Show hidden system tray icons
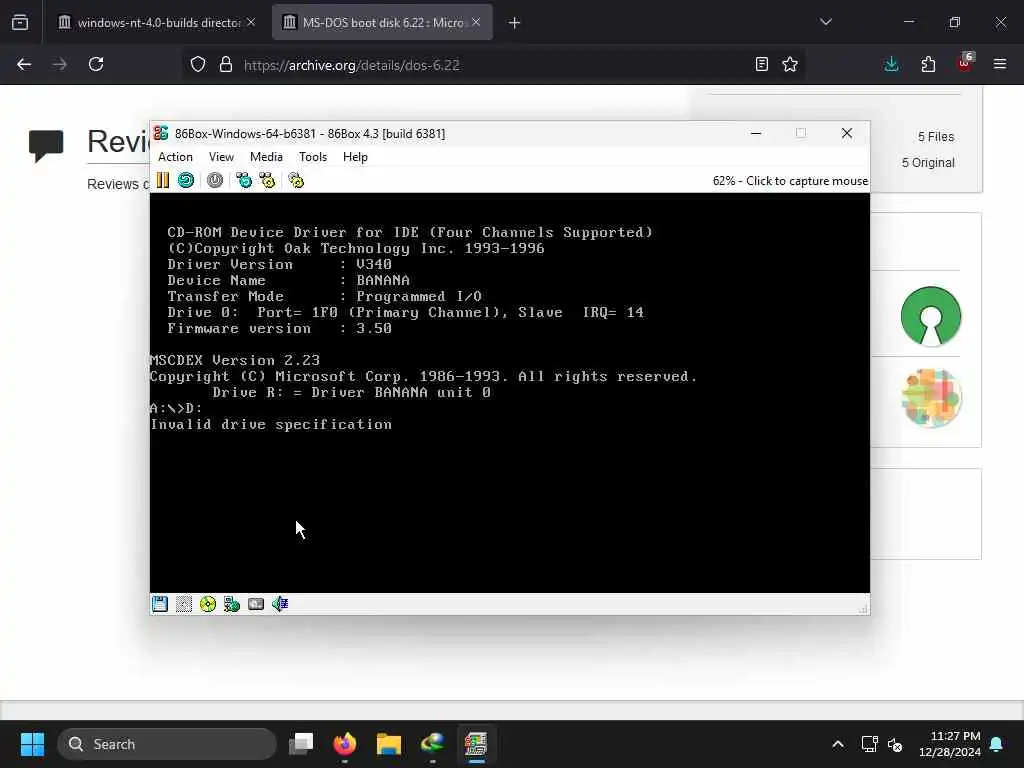 838,744
